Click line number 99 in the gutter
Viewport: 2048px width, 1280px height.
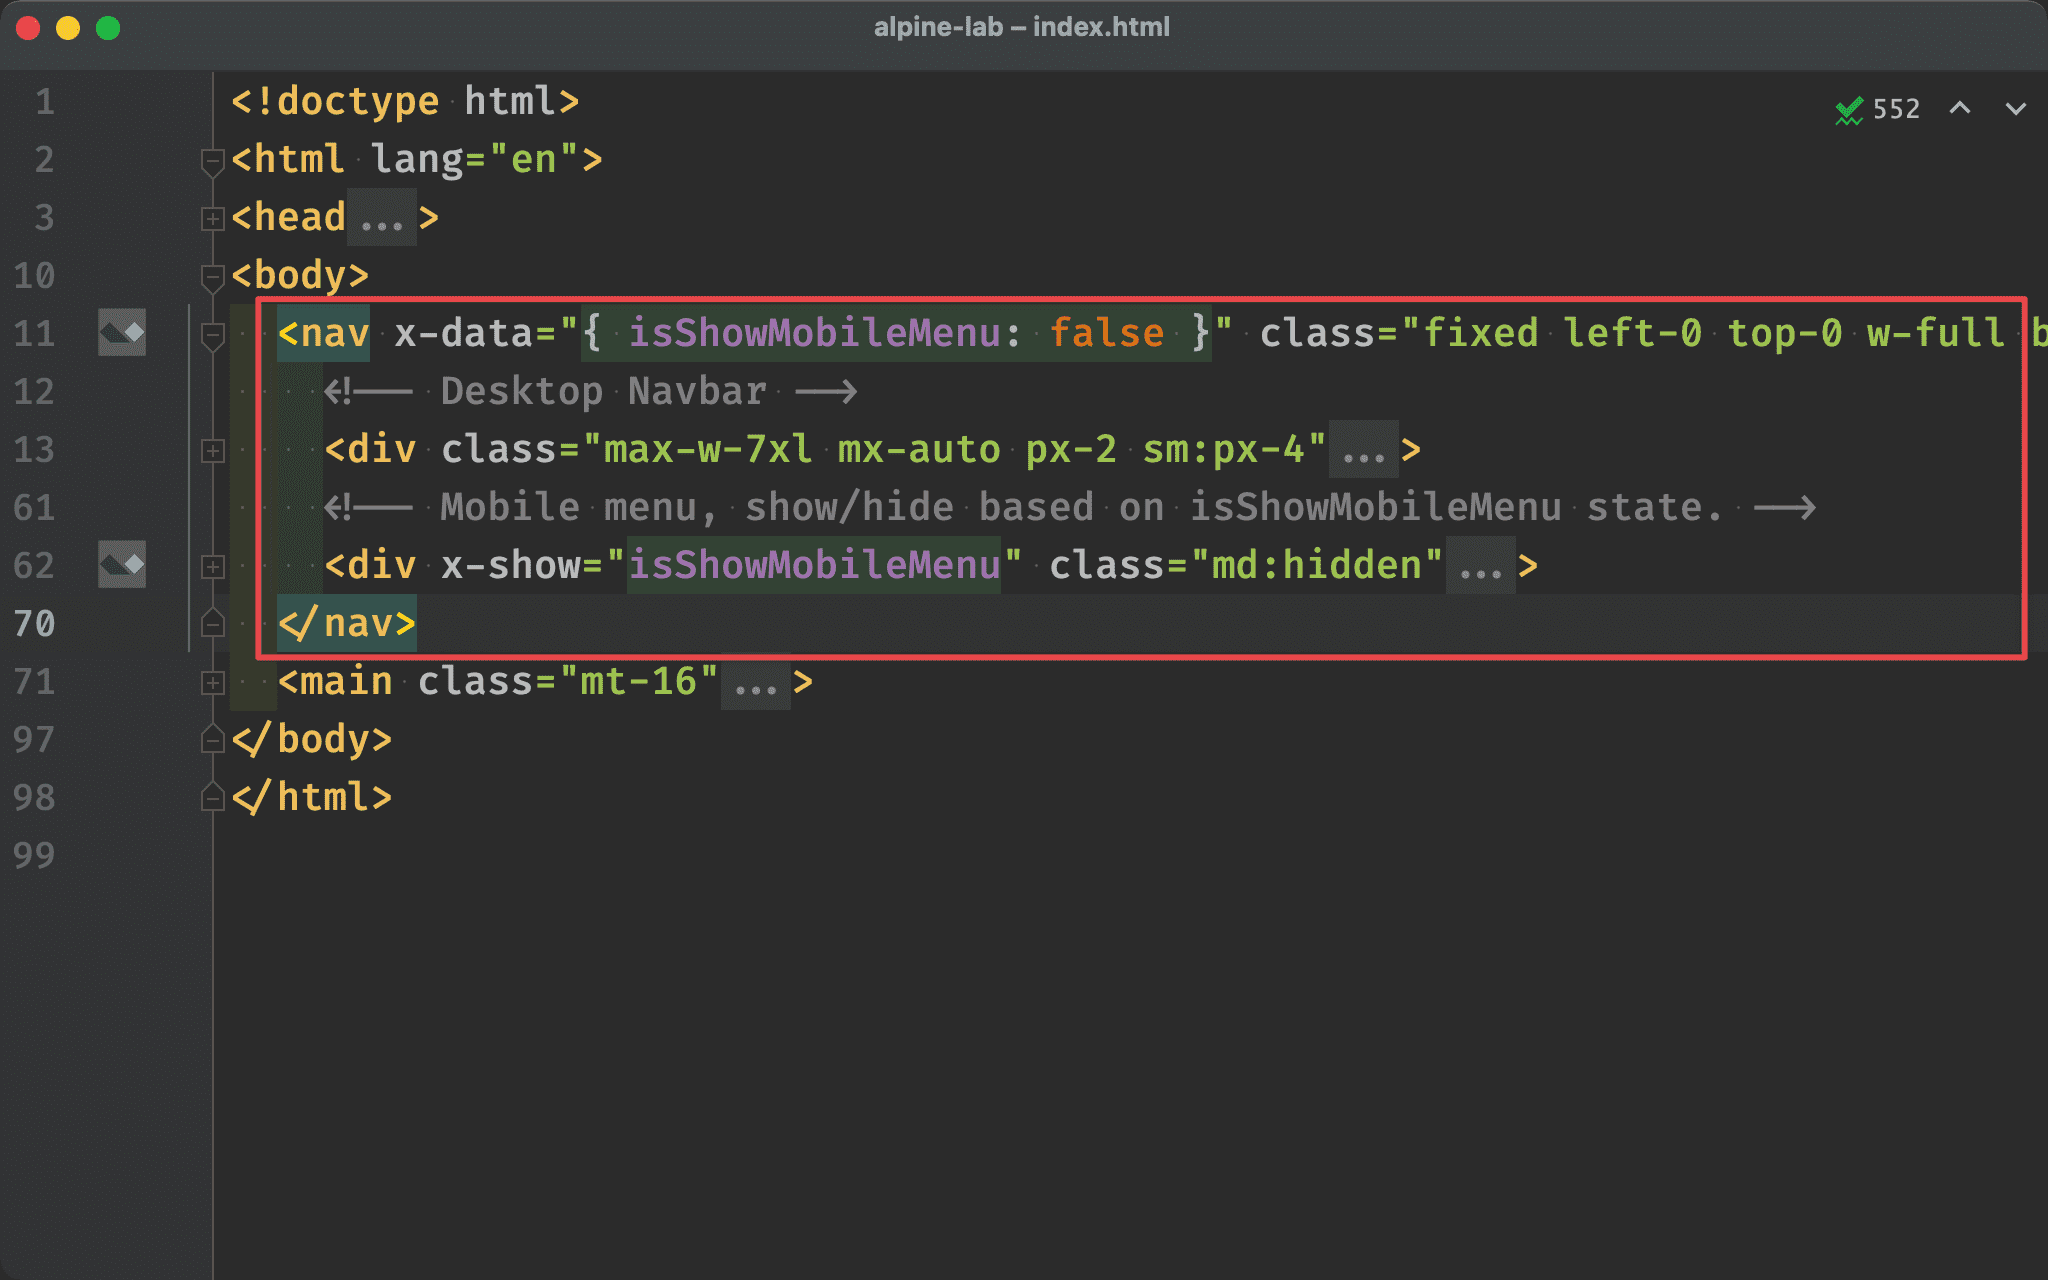[x=35, y=856]
